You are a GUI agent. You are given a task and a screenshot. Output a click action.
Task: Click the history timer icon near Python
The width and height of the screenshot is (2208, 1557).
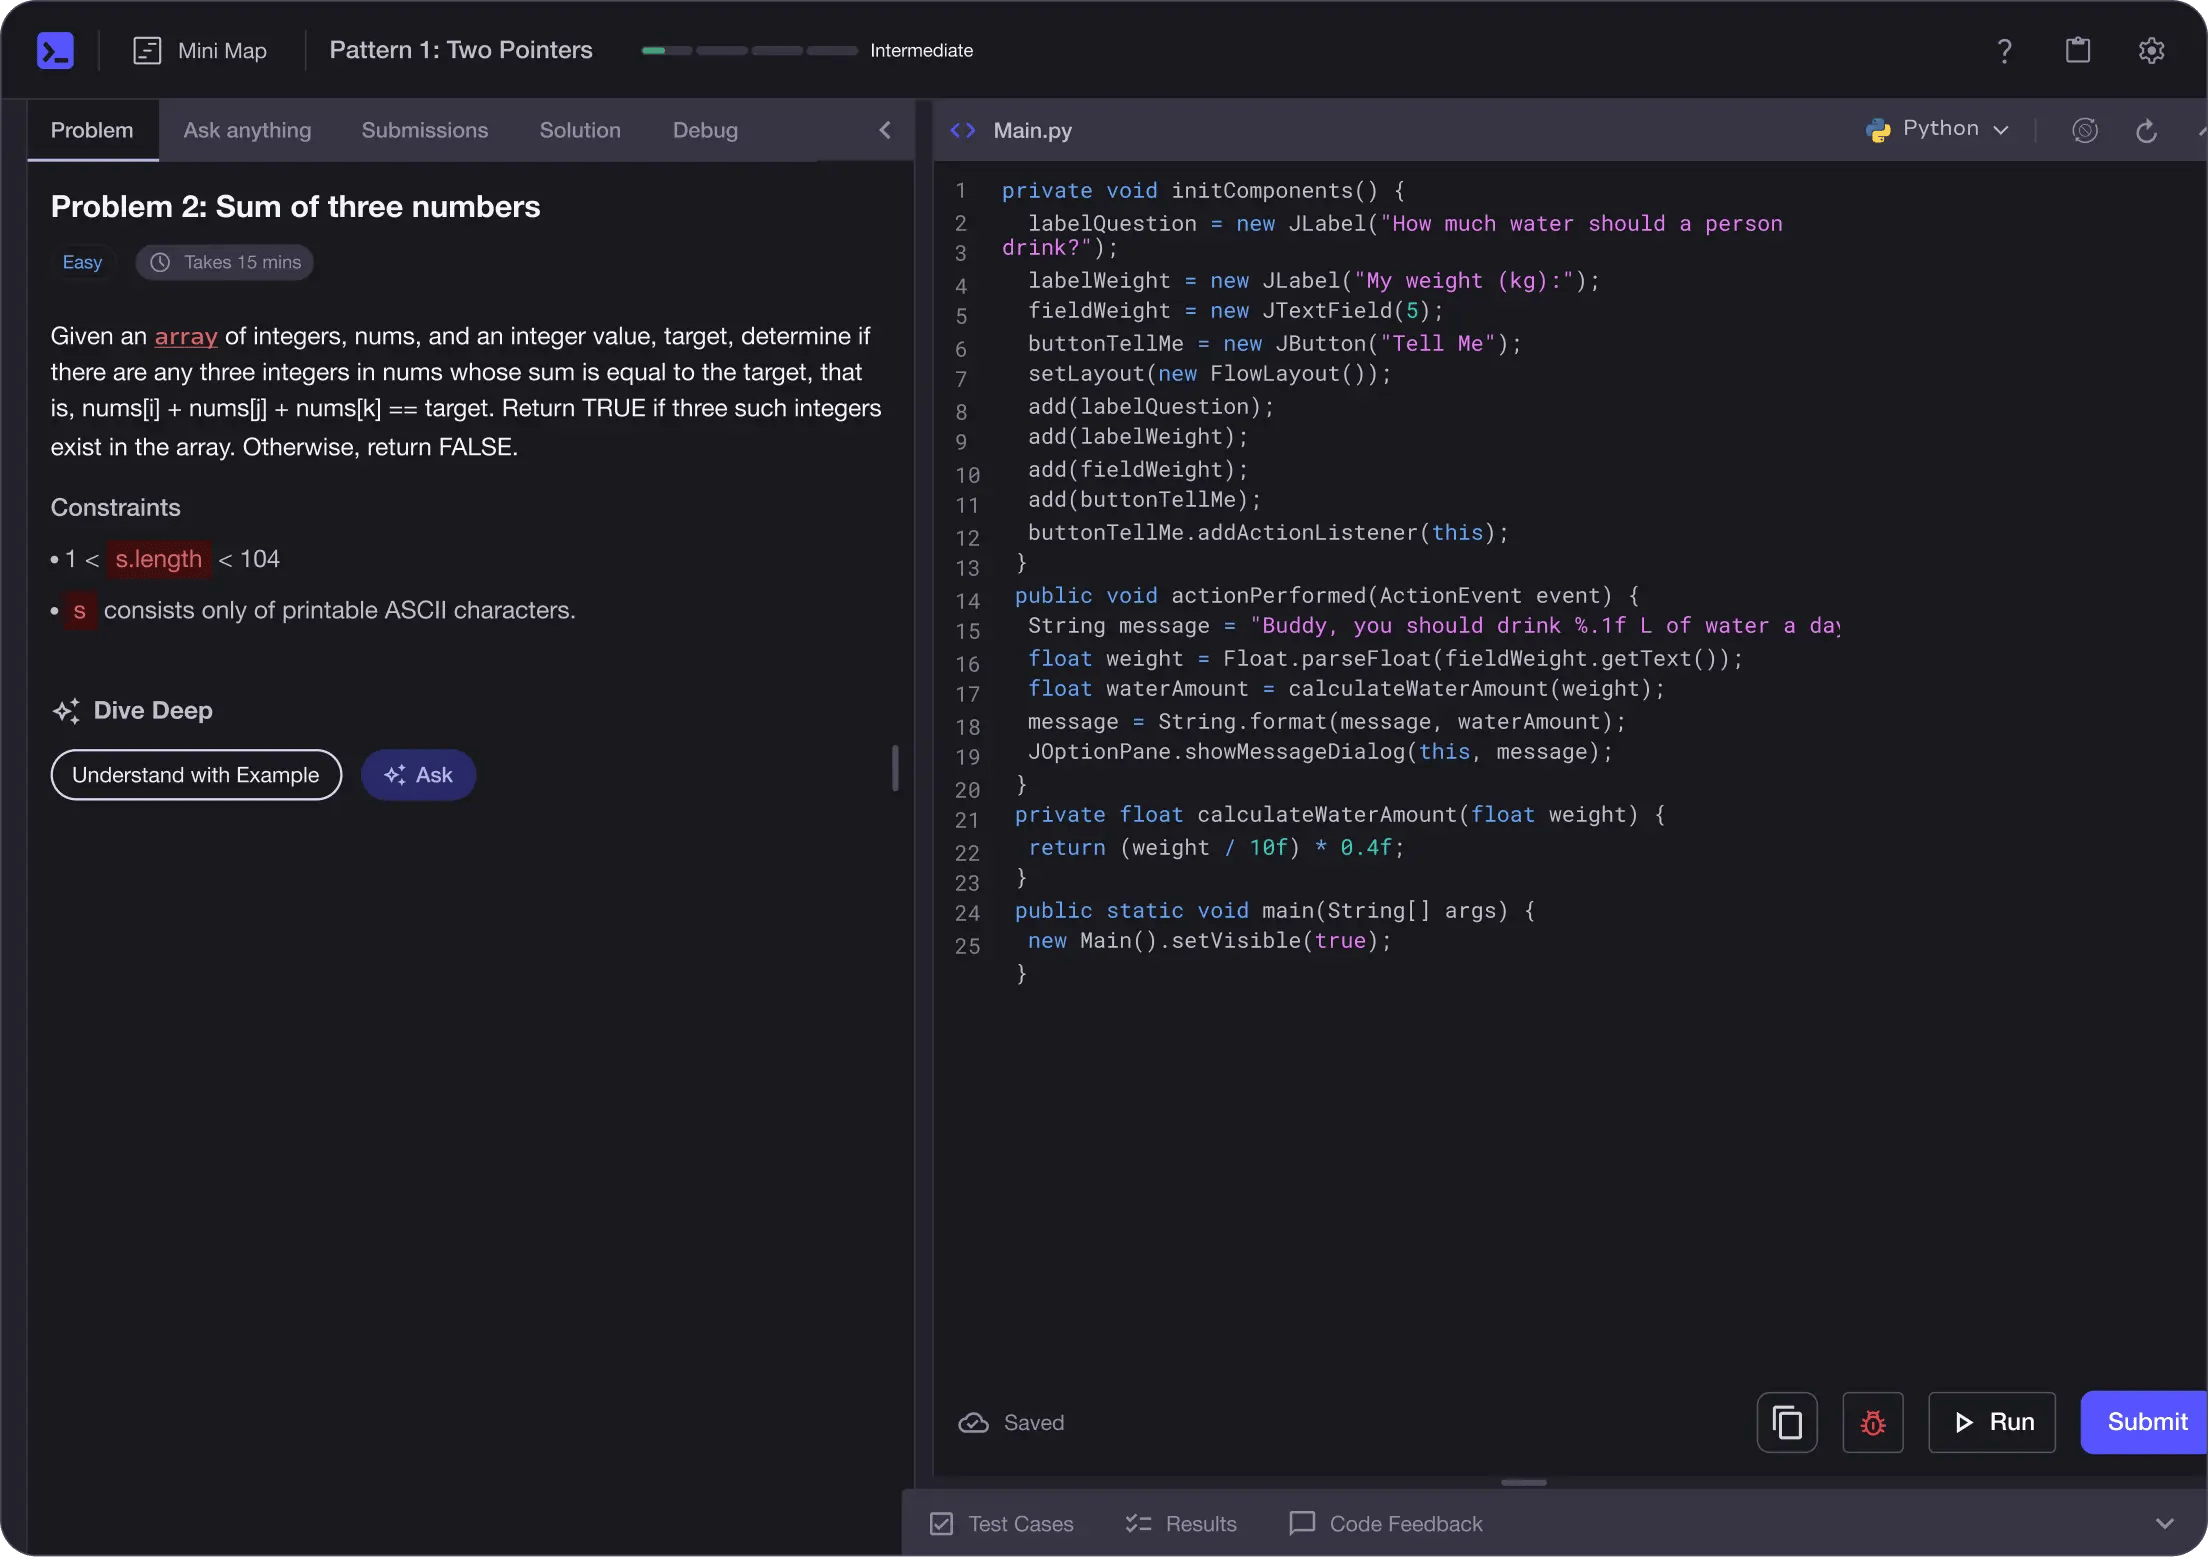[2084, 131]
